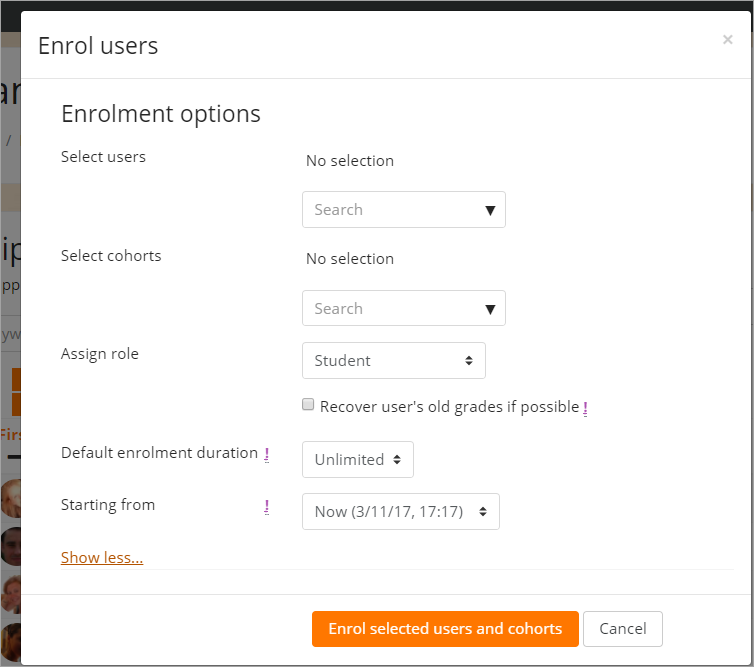Click help icon after Recover old grades
Screen dimensions: 754x667
pyautogui.click(x=585, y=408)
